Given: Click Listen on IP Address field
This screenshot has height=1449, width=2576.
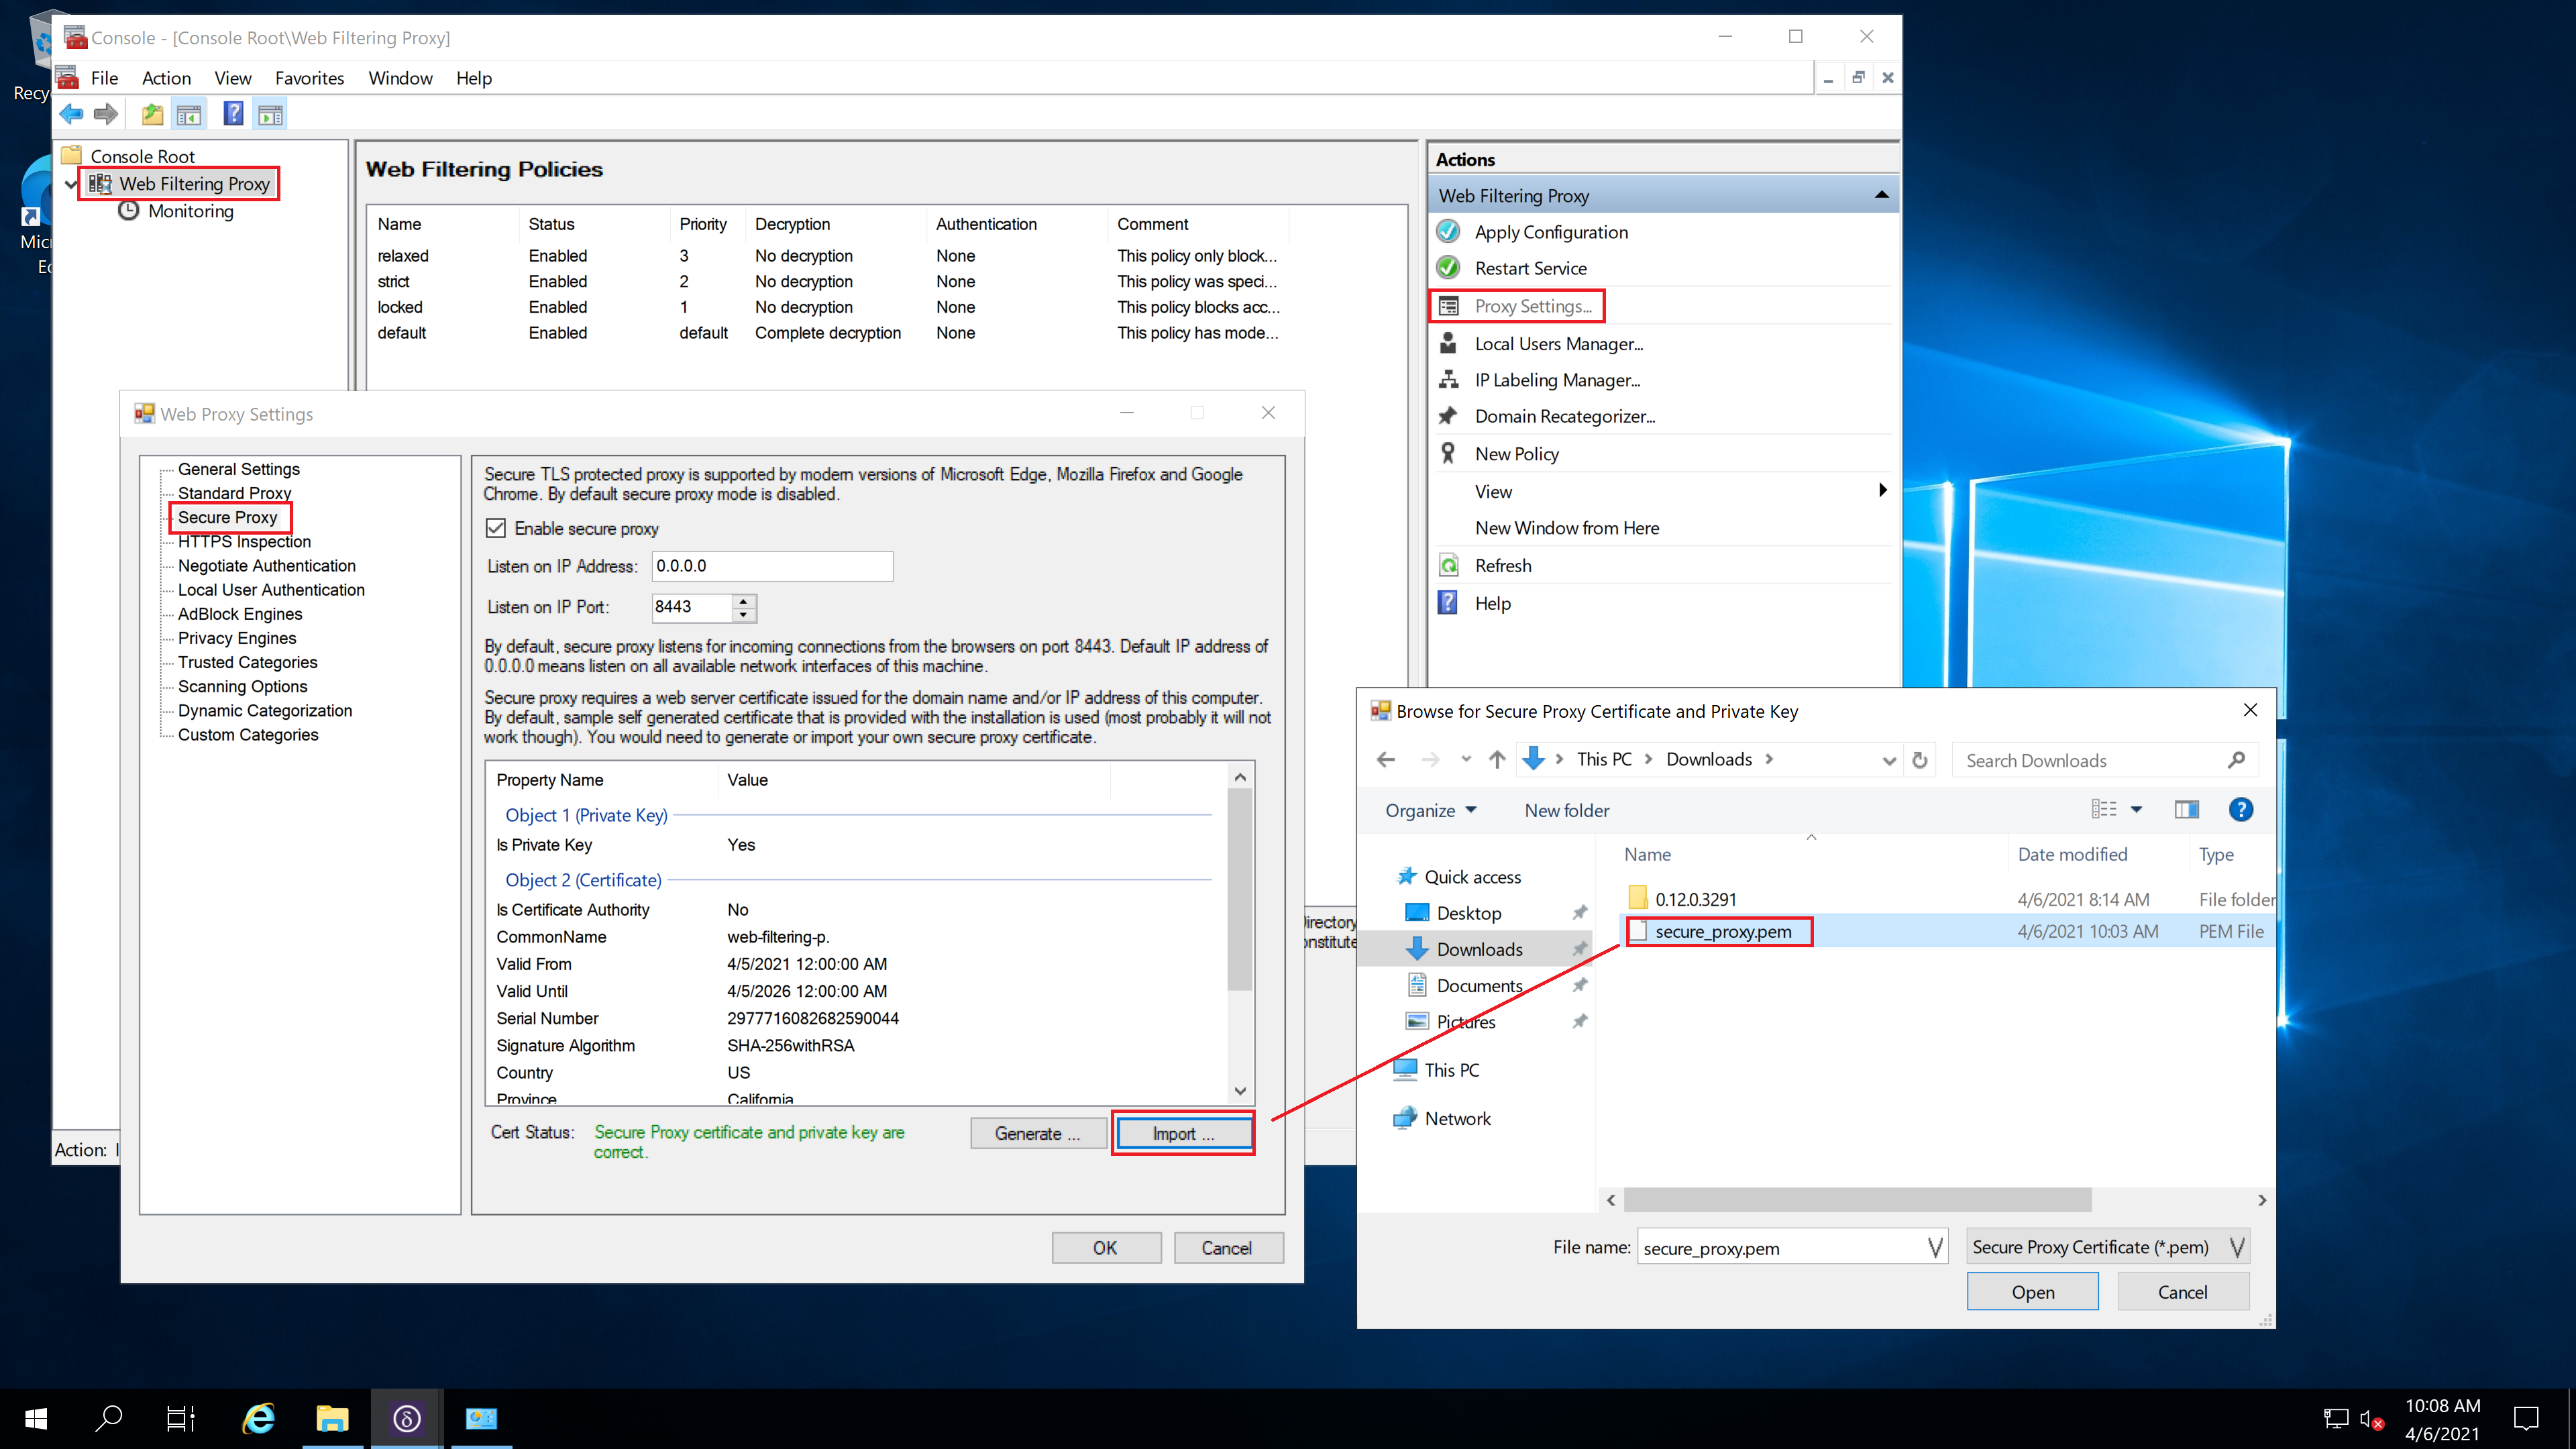Looking at the screenshot, I should click(772, 566).
